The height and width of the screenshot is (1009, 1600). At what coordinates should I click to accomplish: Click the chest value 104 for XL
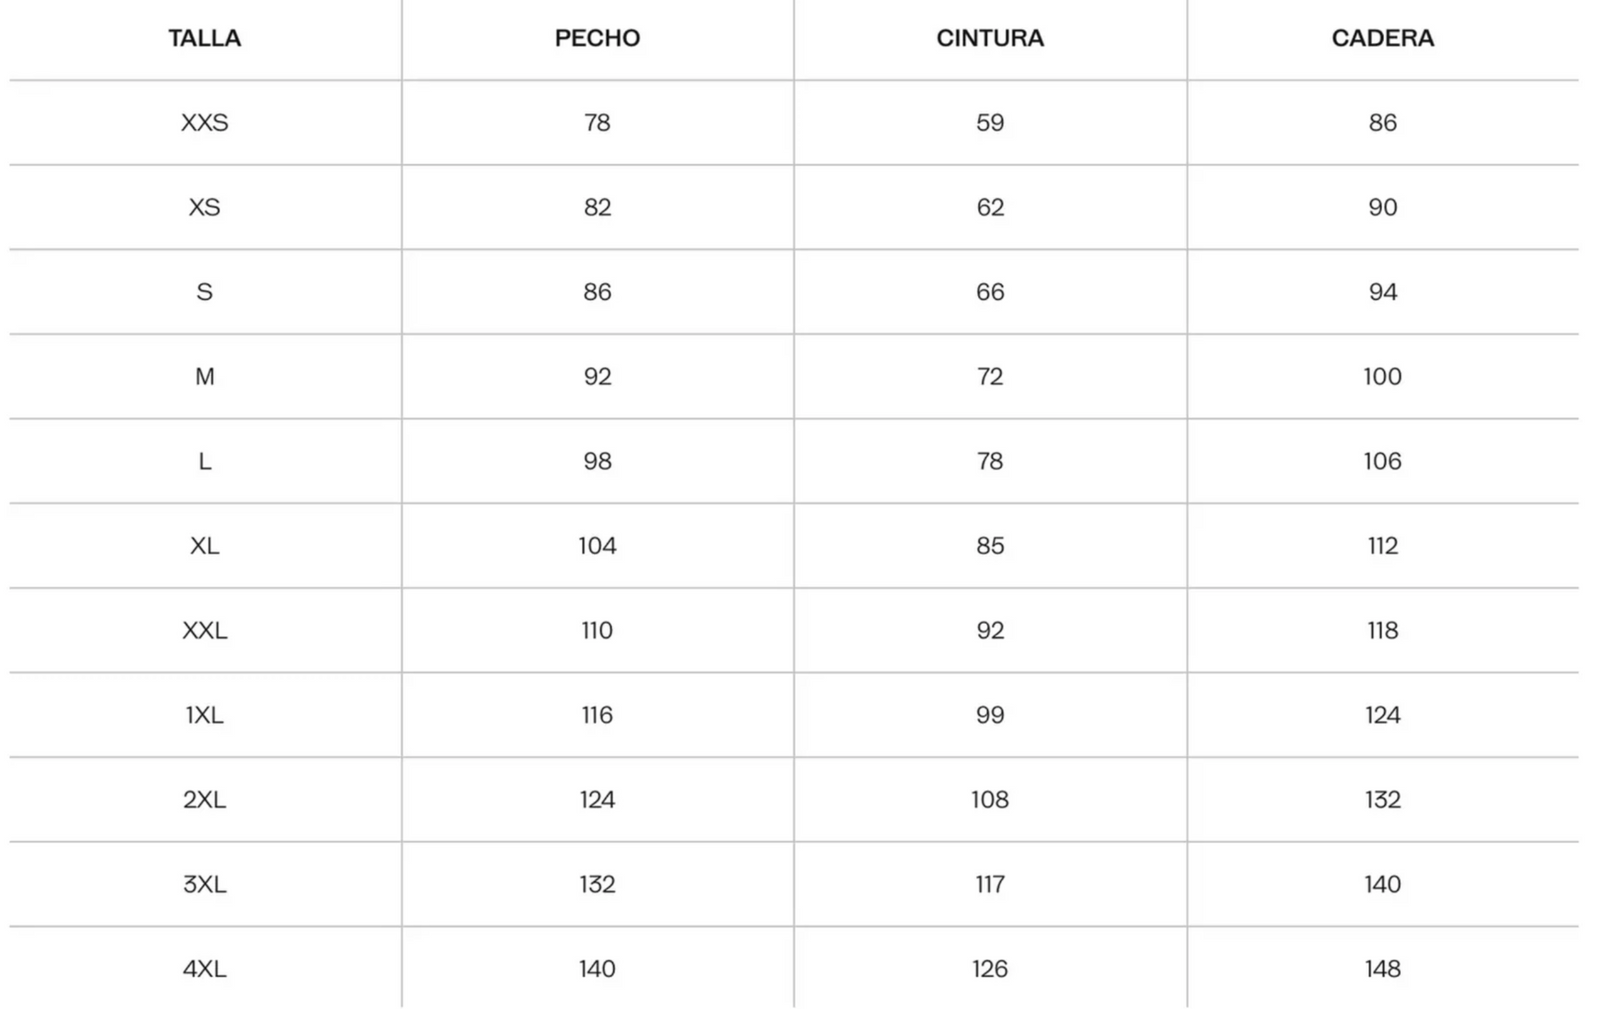coord(597,546)
